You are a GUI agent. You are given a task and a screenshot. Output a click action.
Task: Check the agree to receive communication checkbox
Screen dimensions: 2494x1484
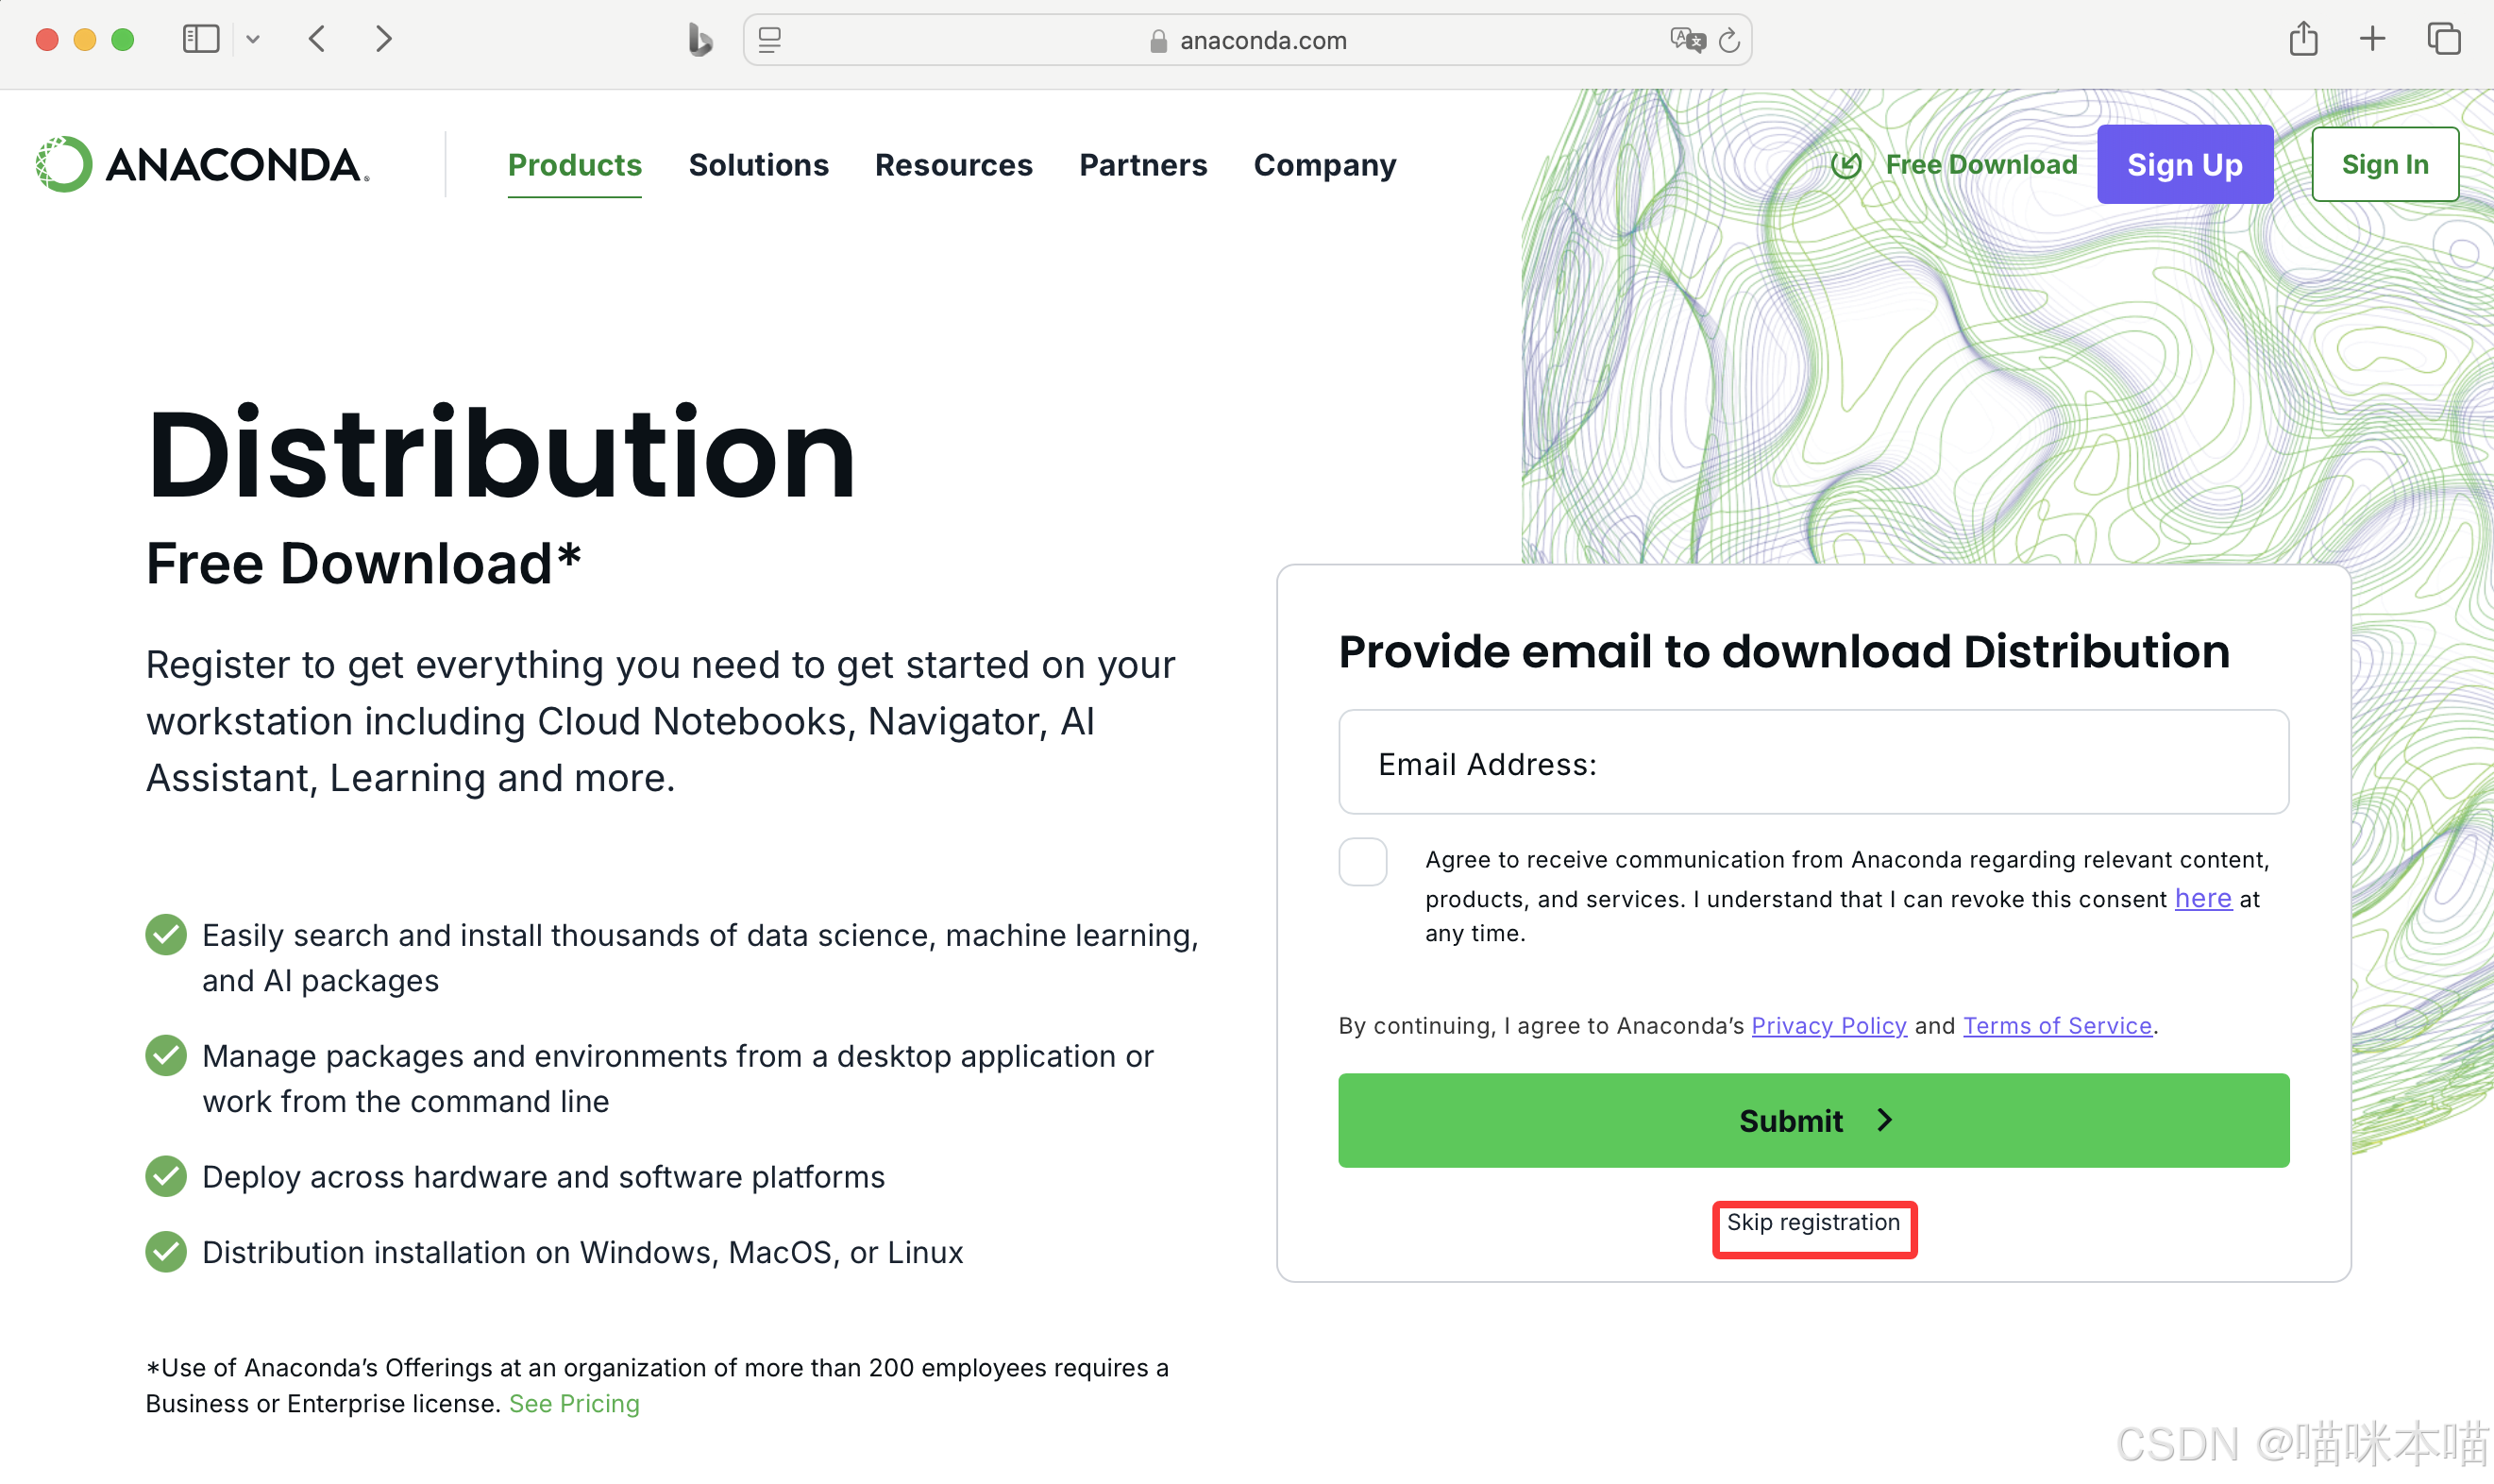(x=1362, y=862)
